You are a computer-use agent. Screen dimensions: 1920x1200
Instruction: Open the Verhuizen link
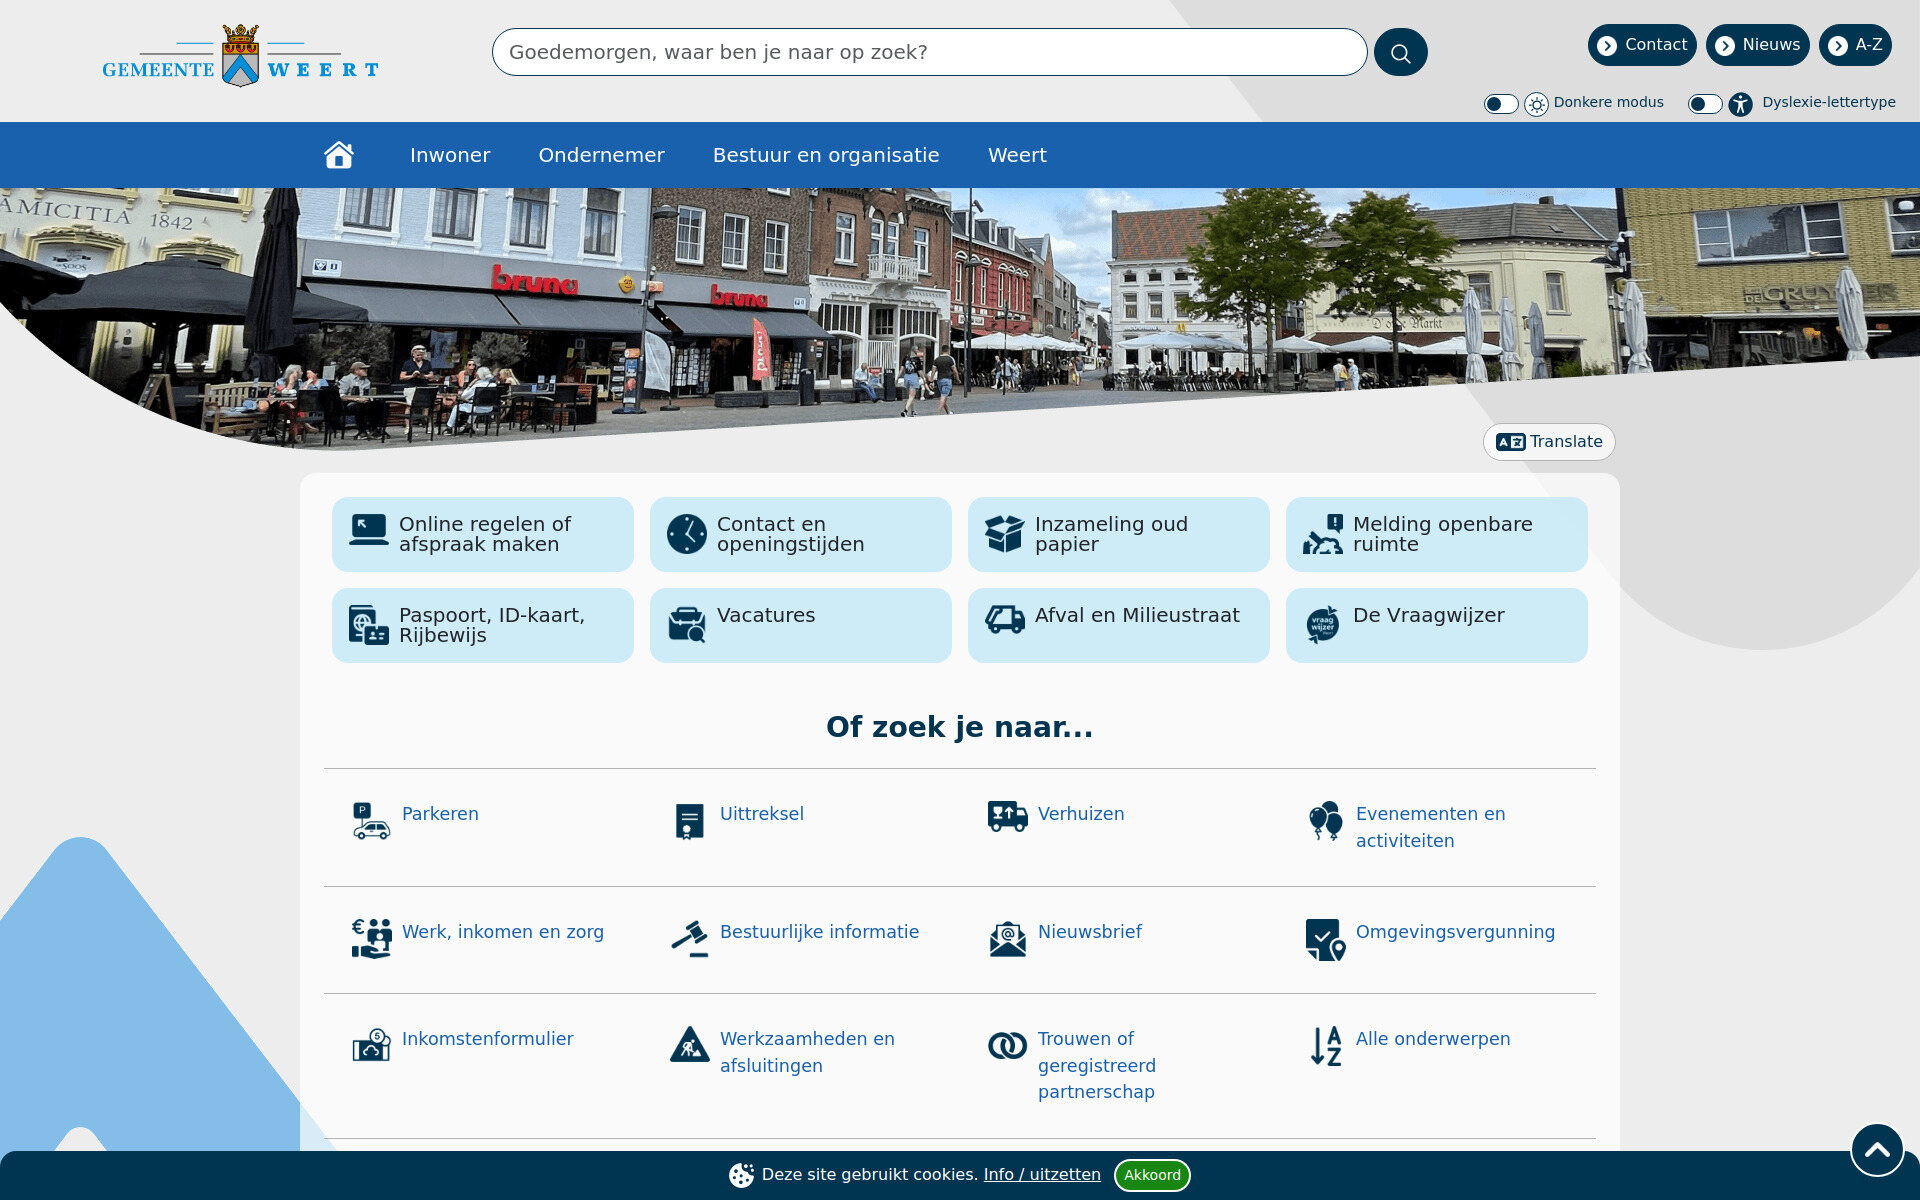1081,814
